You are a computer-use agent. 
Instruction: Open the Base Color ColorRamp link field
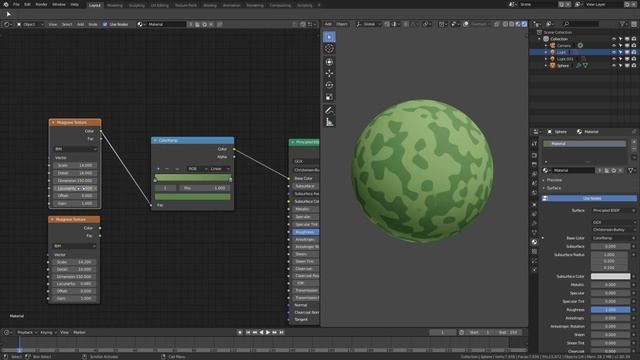pos(613,238)
